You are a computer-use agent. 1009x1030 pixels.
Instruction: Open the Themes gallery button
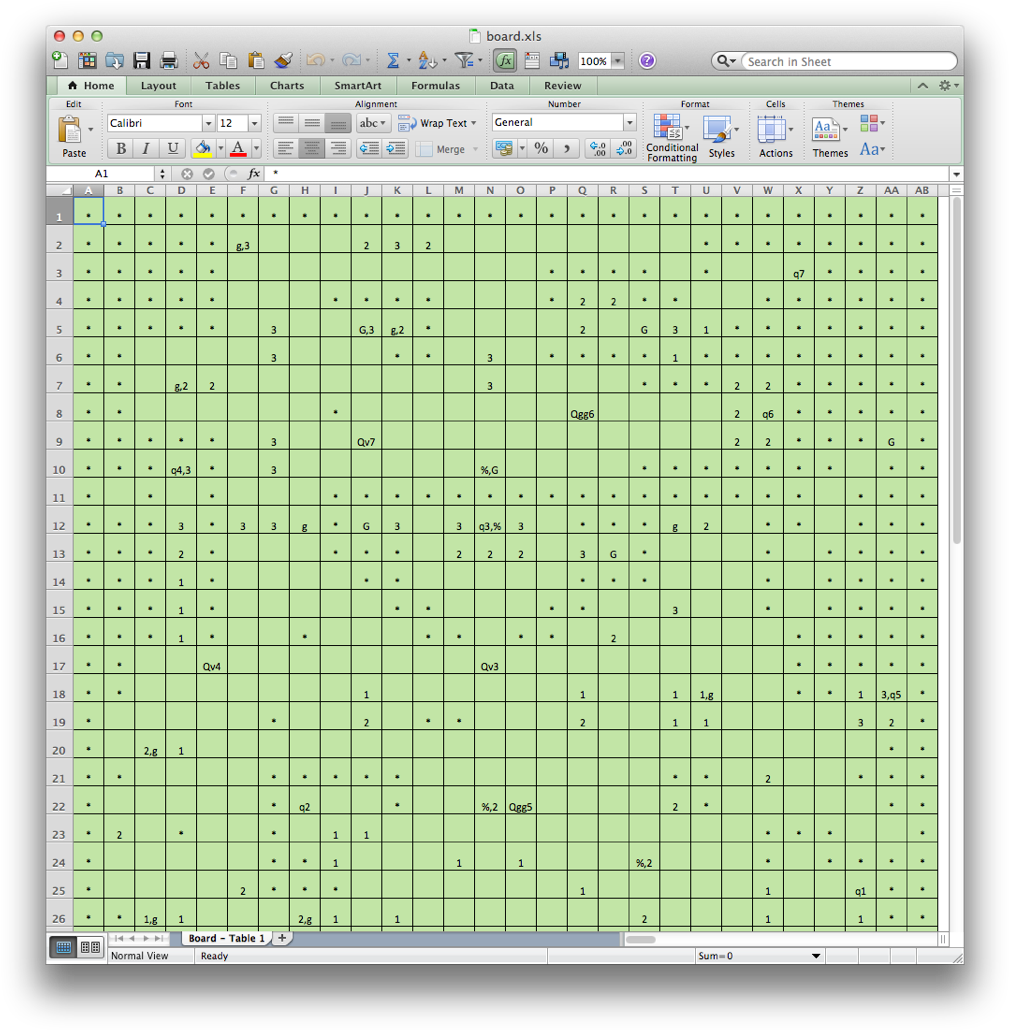[830, 137]
